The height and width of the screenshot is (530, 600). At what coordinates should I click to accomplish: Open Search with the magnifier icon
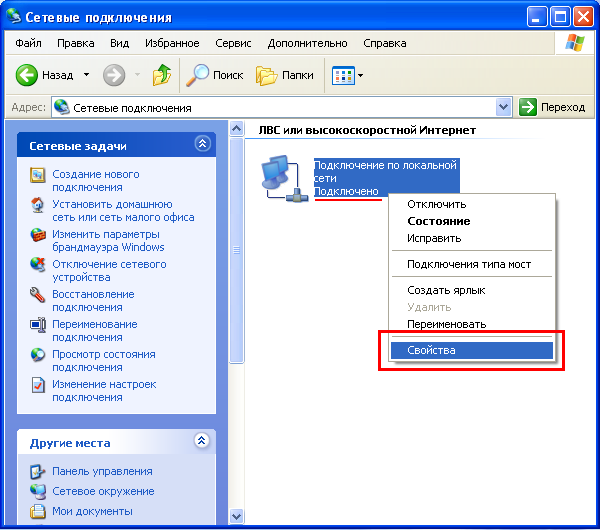[x=197, y=75]
